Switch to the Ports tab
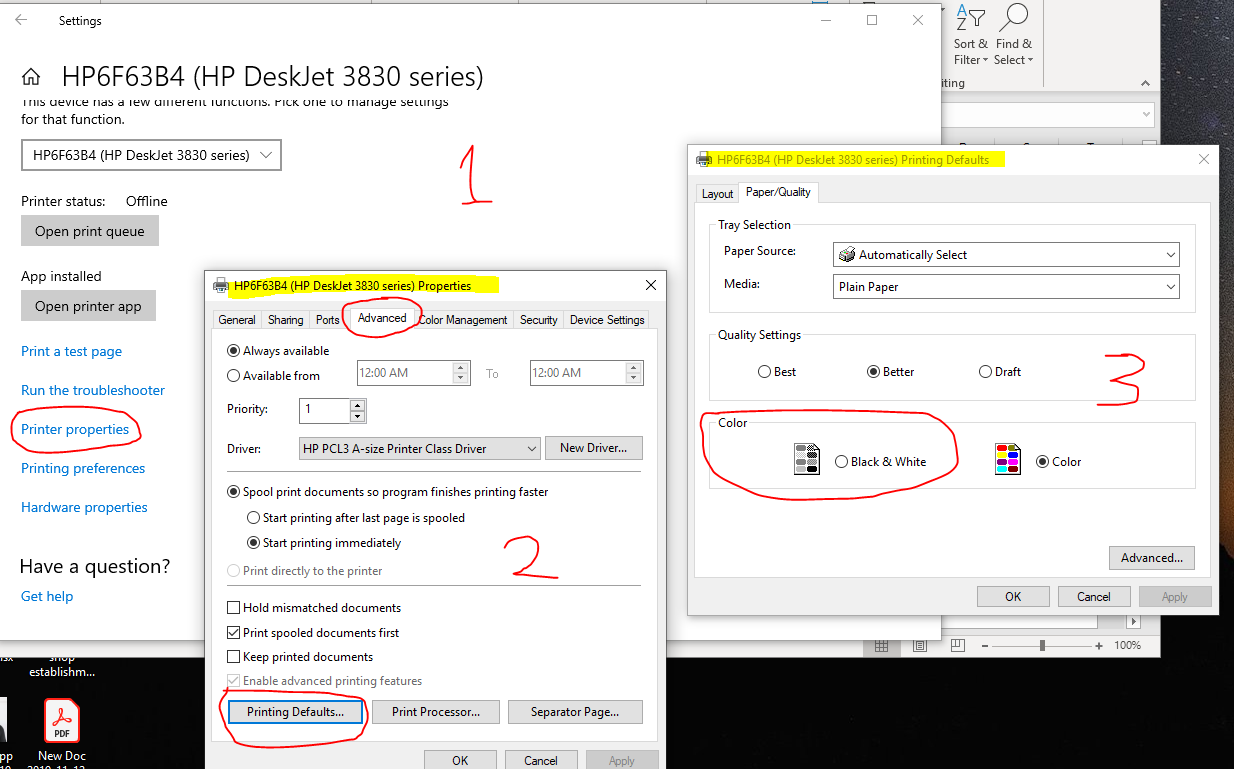The image size is (1234, 769). (328, 320)
